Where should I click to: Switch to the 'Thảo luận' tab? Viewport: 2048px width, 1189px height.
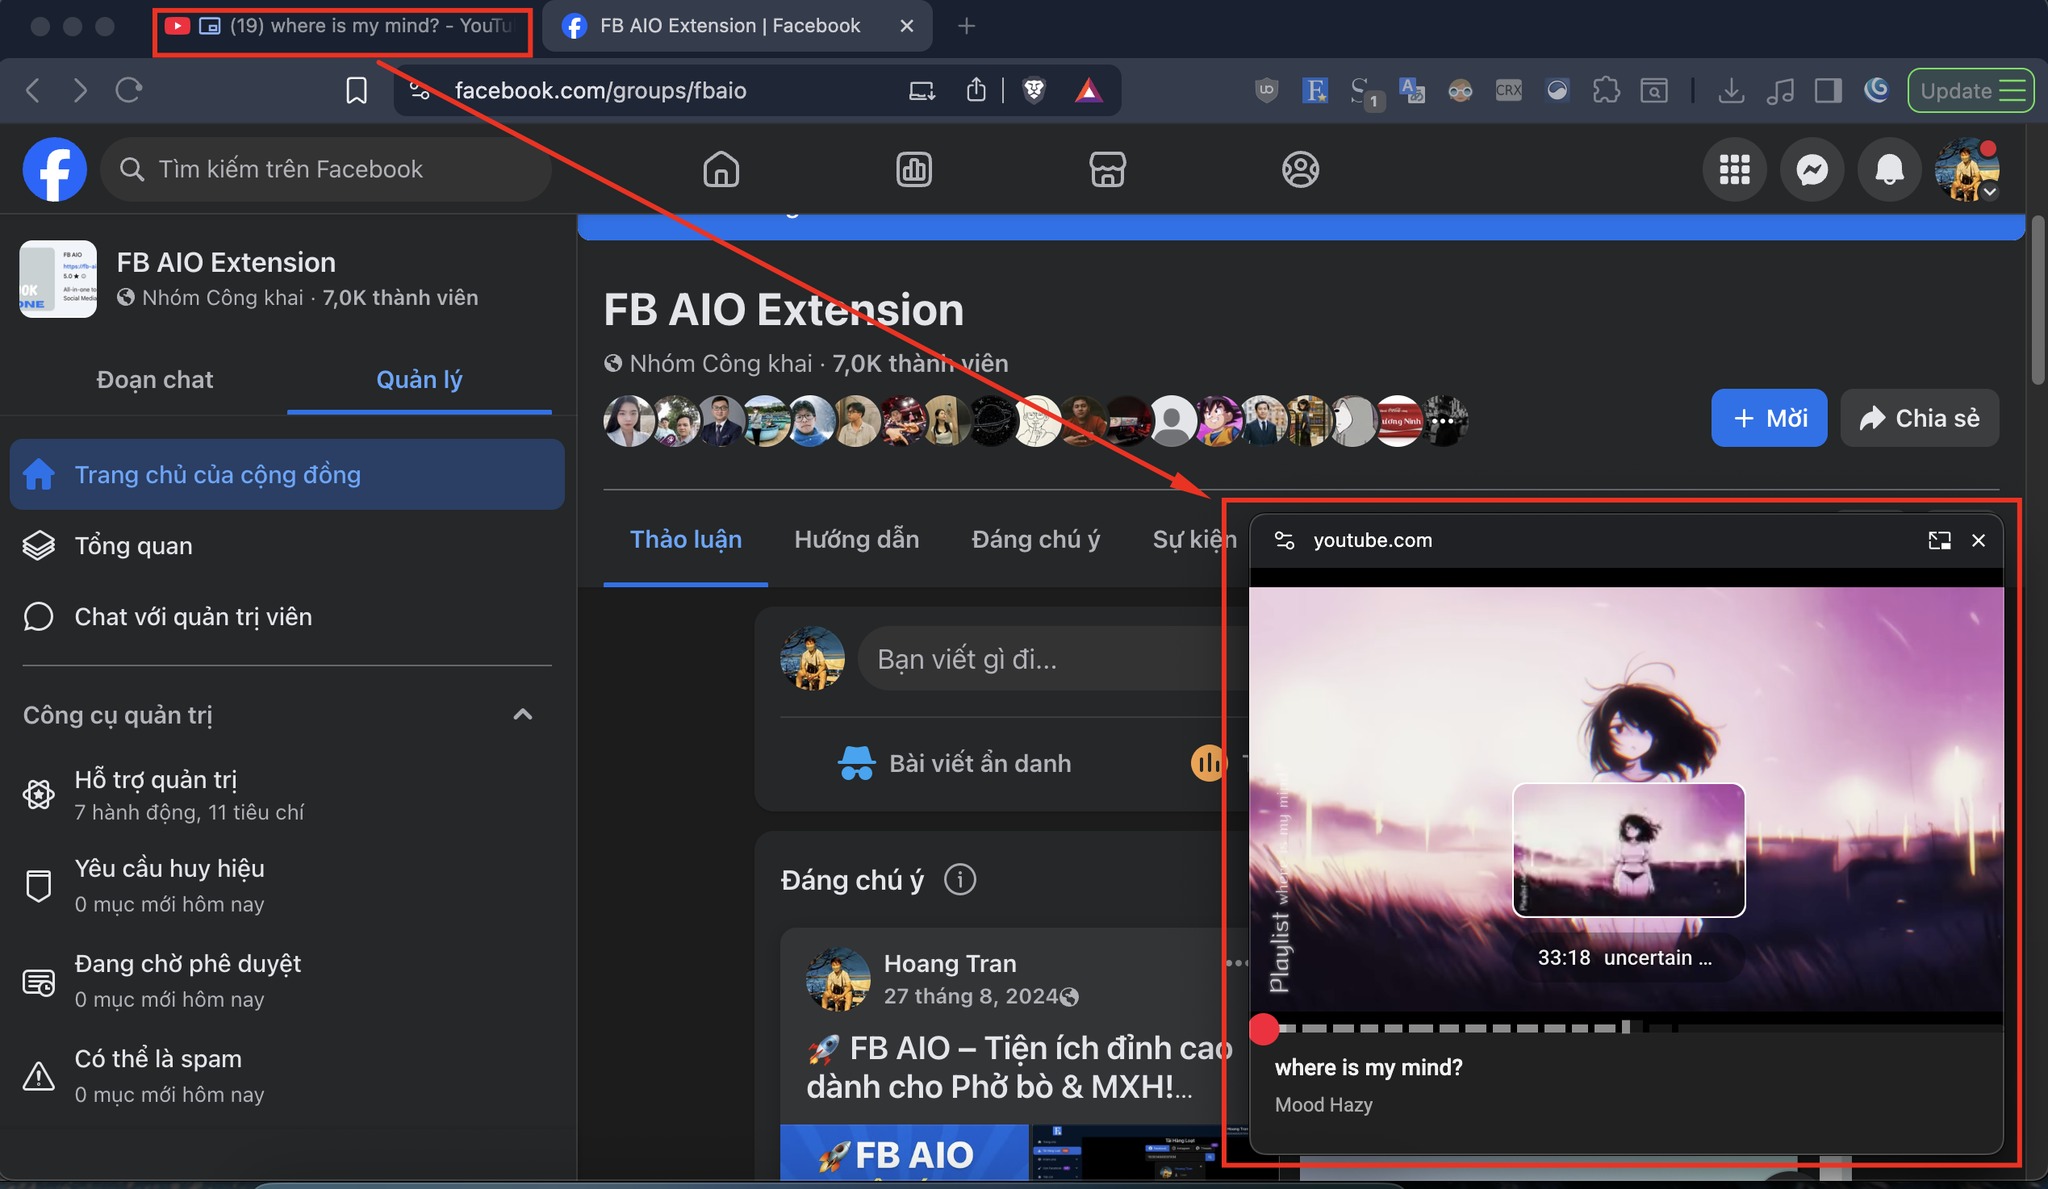pyautogui.click(x=686, y=540)
